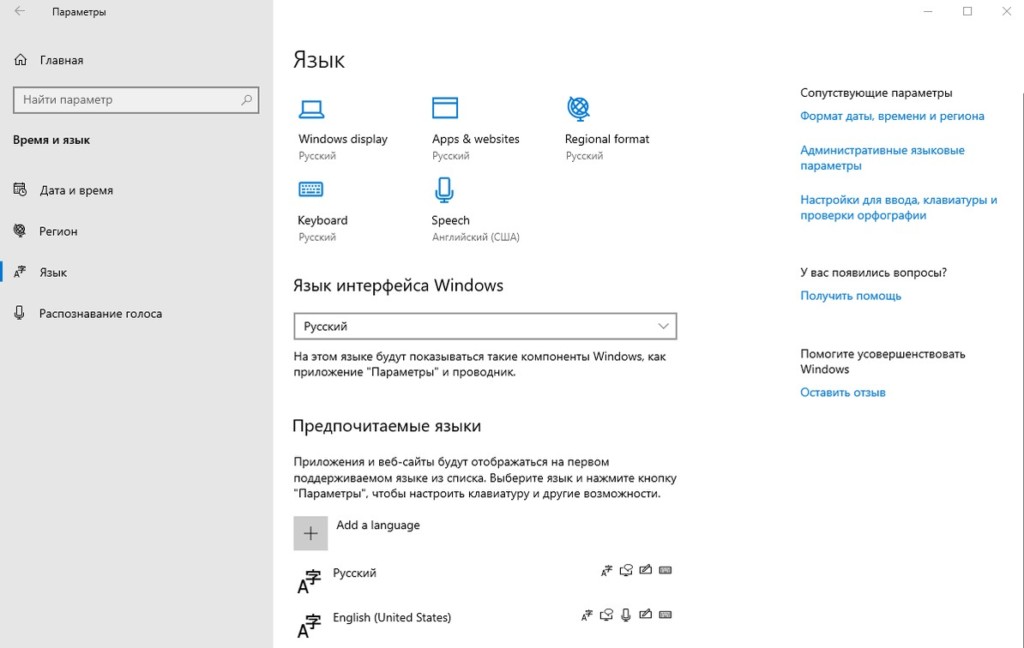Open Формат даты, времени и региона link
The image size is (1024, 648).
[x=892, y=116]
